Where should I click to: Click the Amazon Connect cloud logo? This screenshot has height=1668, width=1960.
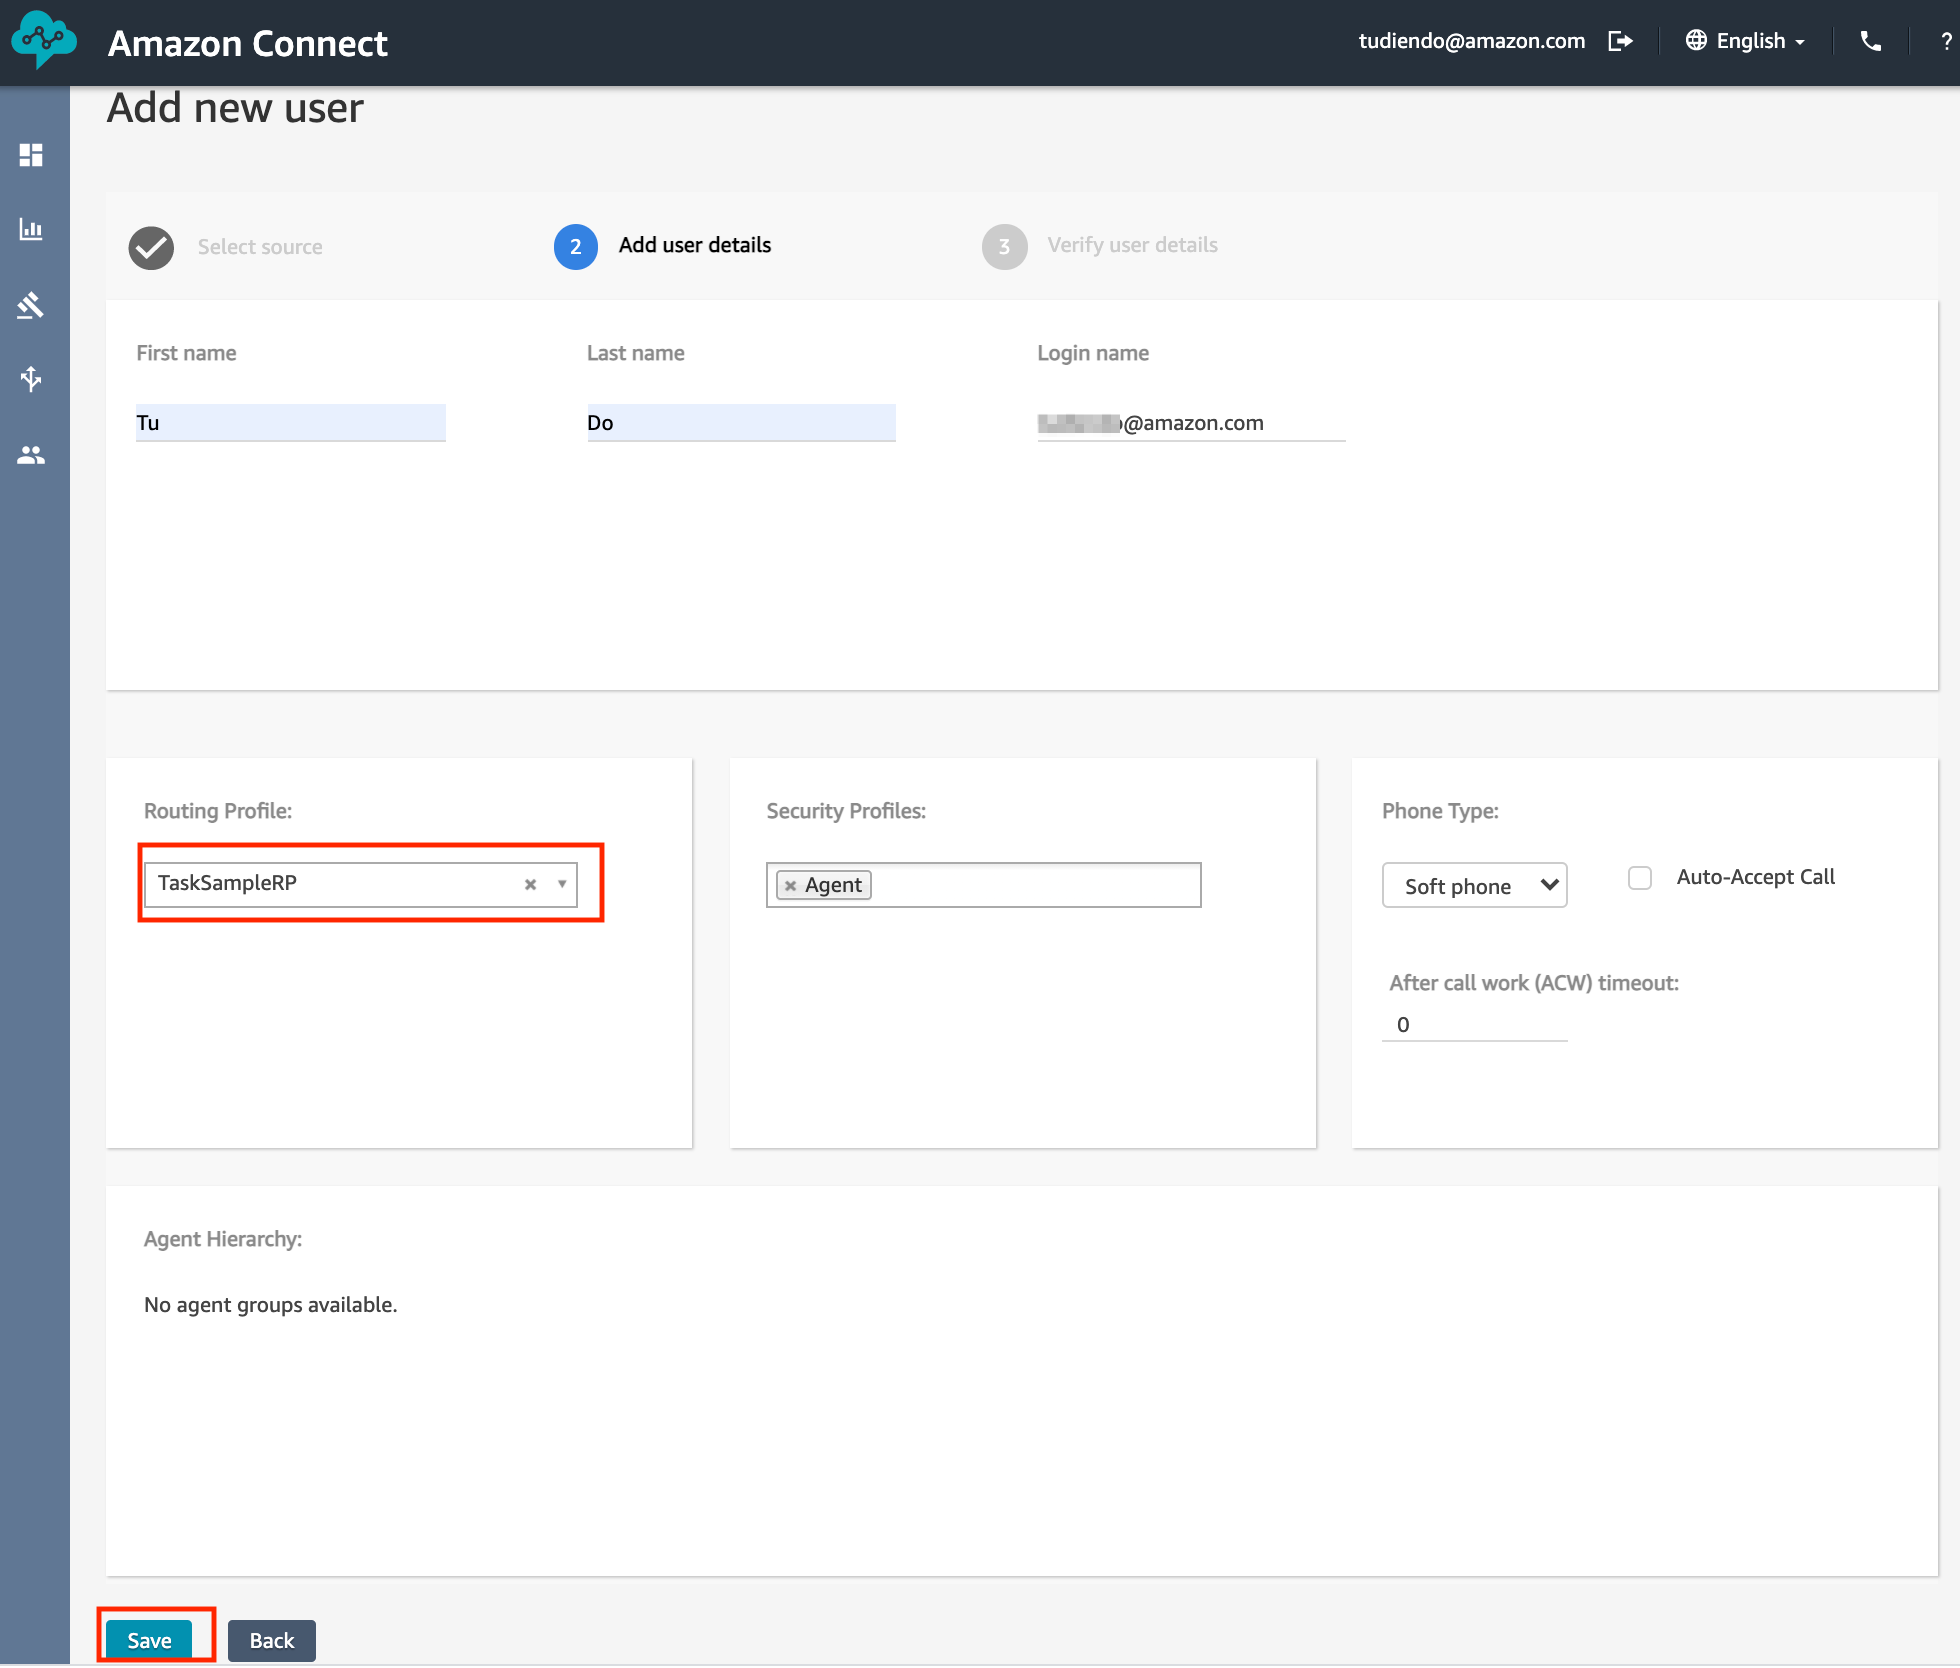pyautogui.click(x=44, y=40)
